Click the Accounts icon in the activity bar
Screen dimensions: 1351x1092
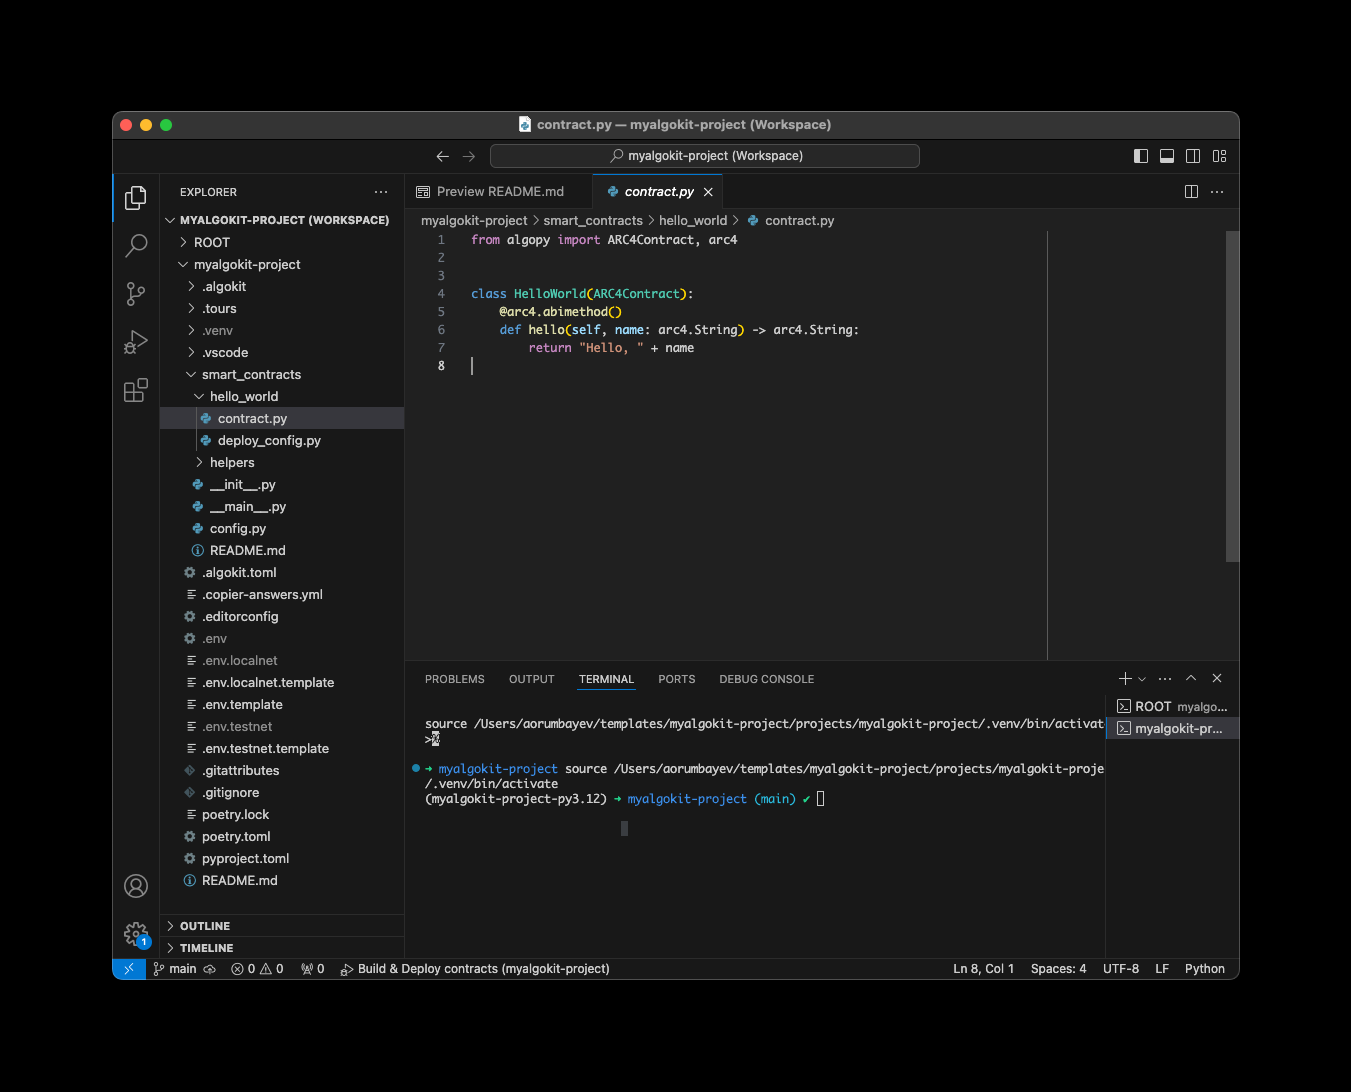tap(136, 885)
